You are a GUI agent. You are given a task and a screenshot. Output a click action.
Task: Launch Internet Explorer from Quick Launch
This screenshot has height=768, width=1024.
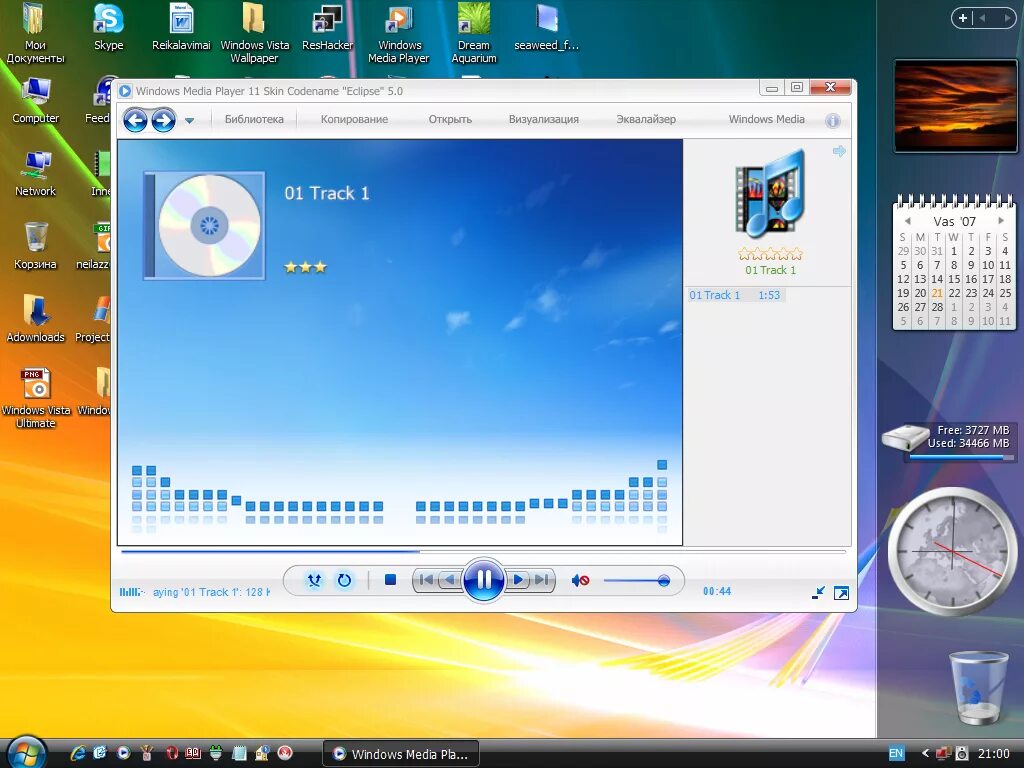point(78,753)
